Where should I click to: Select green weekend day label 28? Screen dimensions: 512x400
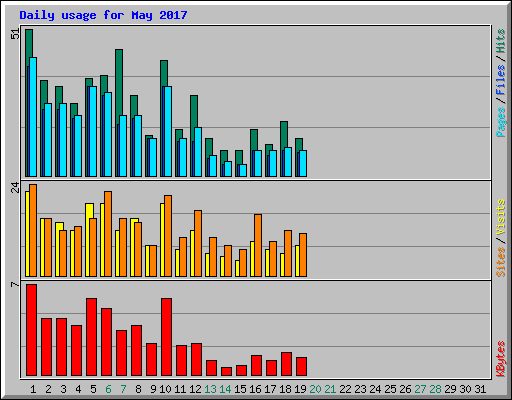click(x=435, y=389)
